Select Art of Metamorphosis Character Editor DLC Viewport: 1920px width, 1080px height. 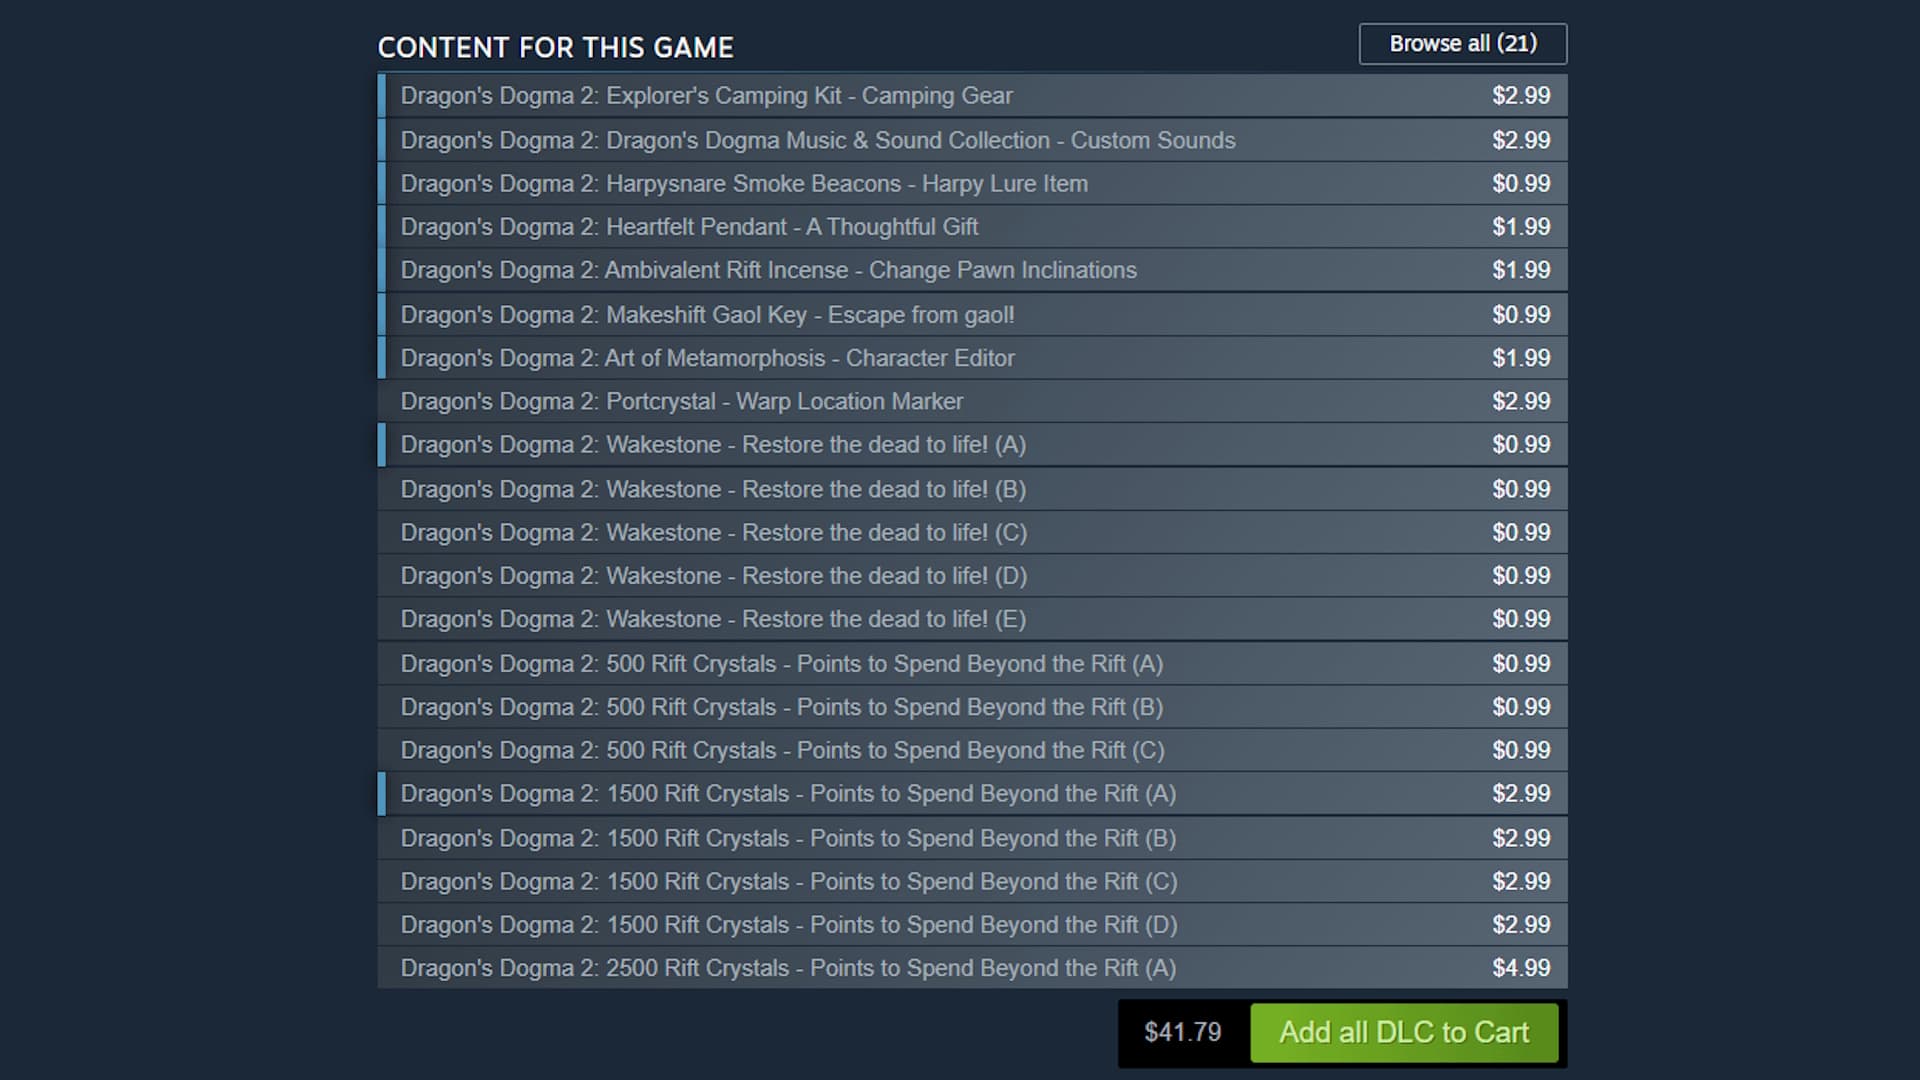(707, 358)
